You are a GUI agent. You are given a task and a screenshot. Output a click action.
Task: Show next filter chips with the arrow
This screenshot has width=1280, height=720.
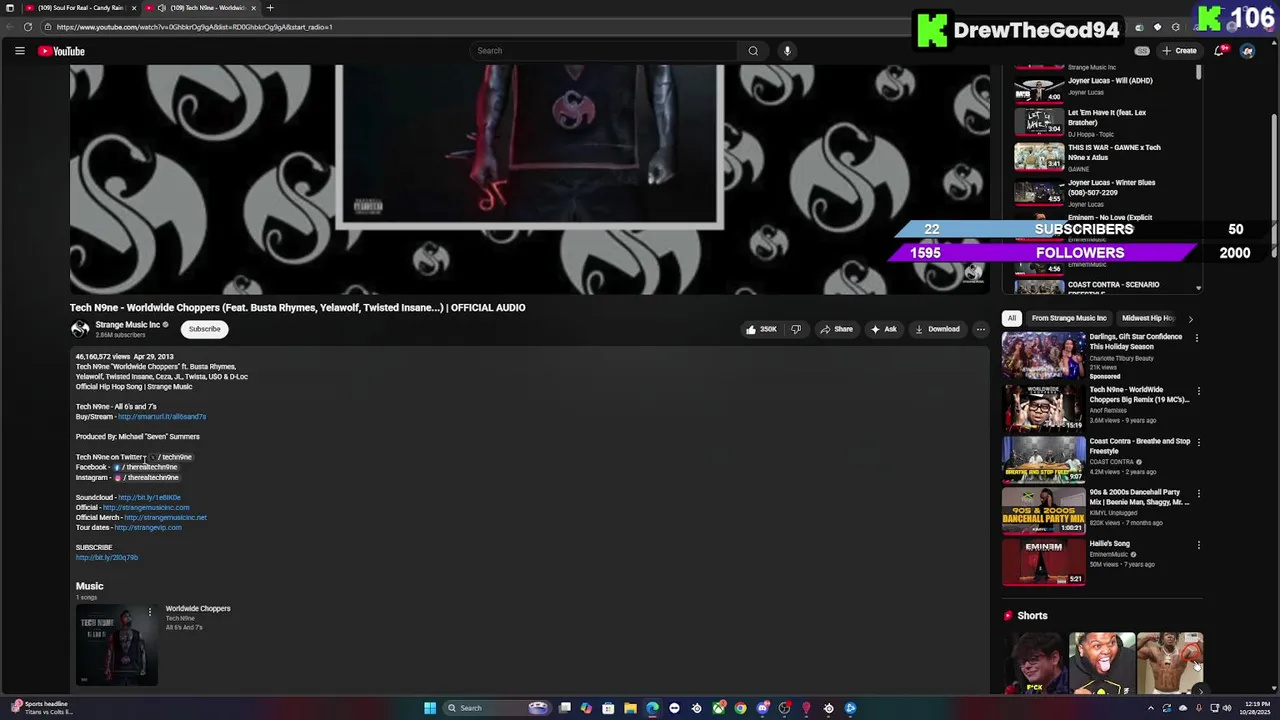(x=1190, y=319)
